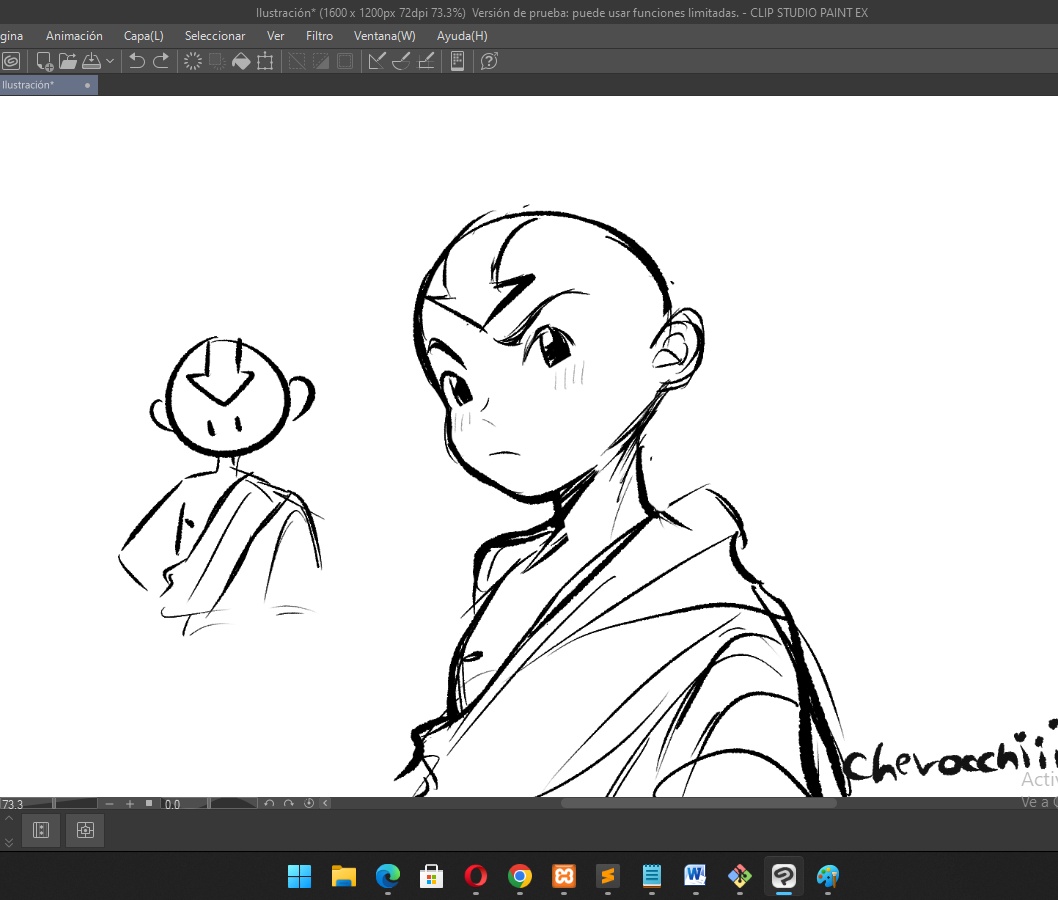Click Invert selected area icon
The image size is (1058, 900).
[321, 61]
